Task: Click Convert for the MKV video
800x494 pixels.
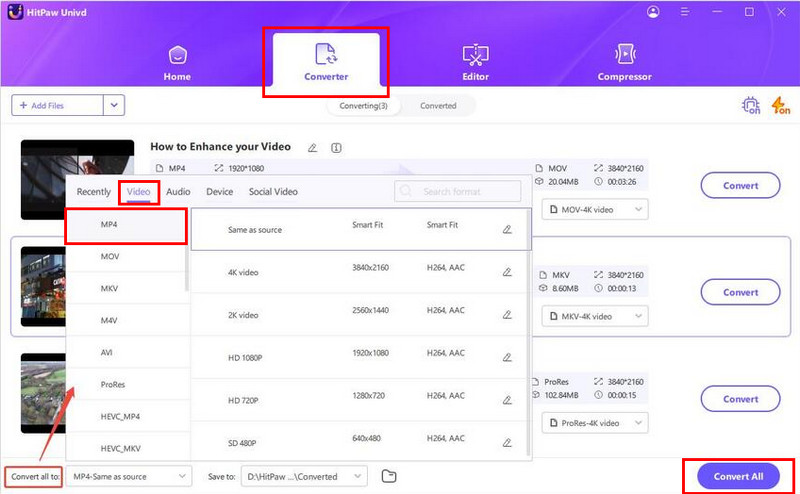Action: 740,292
